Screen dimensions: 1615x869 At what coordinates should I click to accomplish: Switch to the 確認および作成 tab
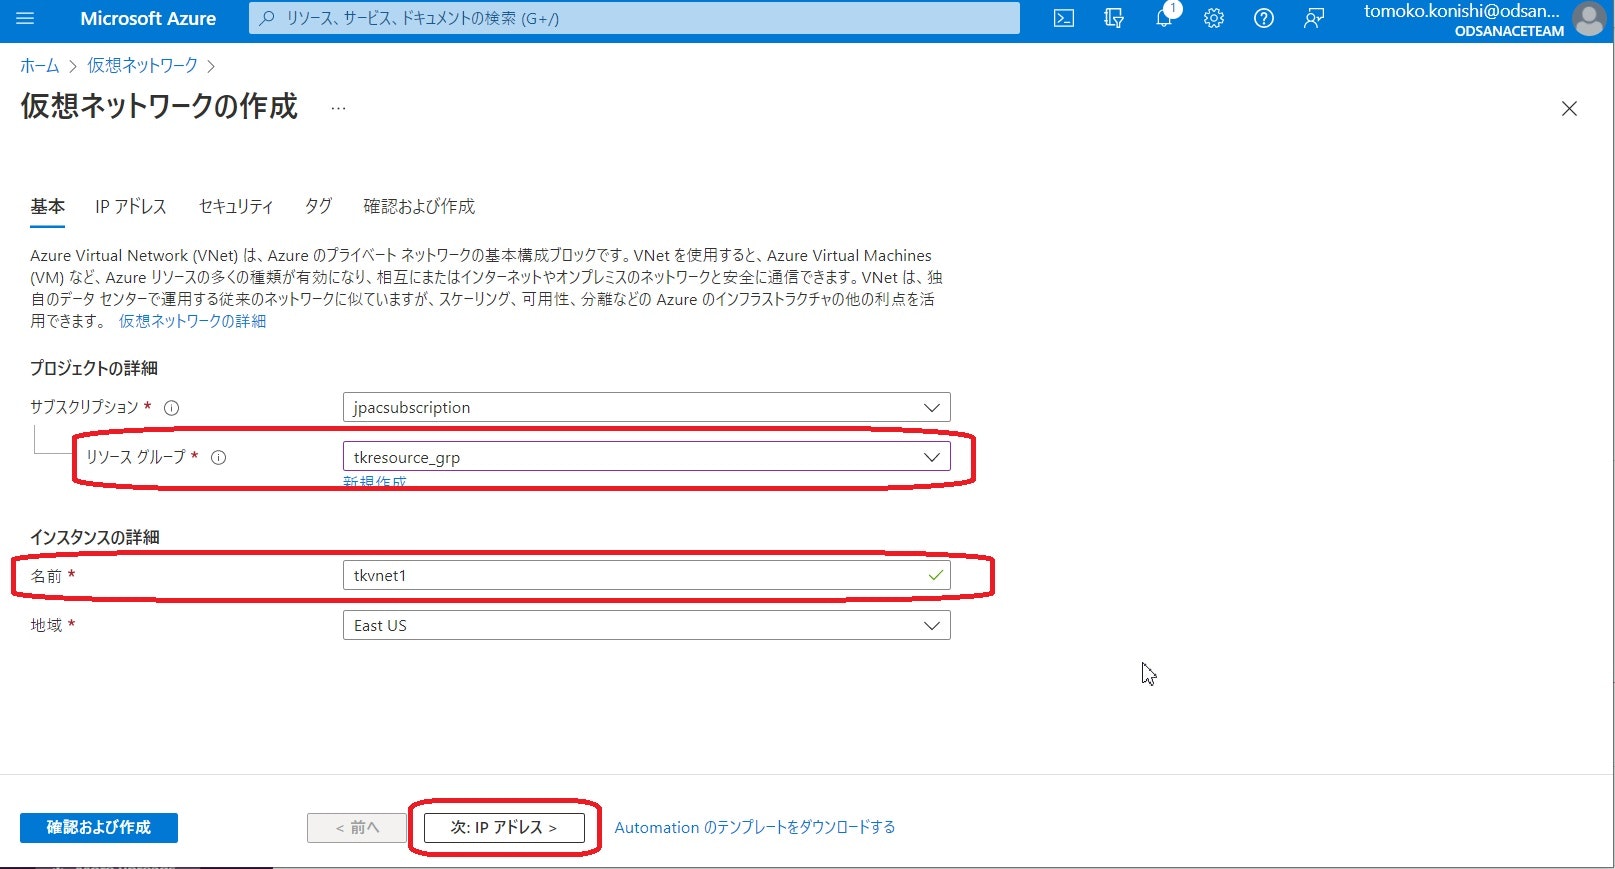(x=419, y=206)
